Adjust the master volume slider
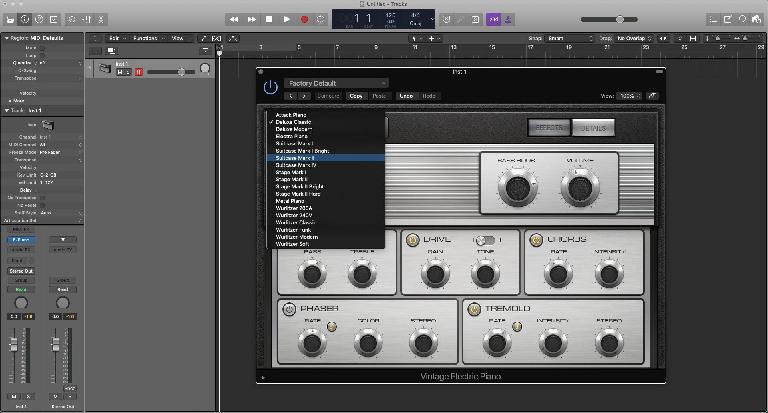The height and width of the screenshot is (413, 768). point(609,20)
